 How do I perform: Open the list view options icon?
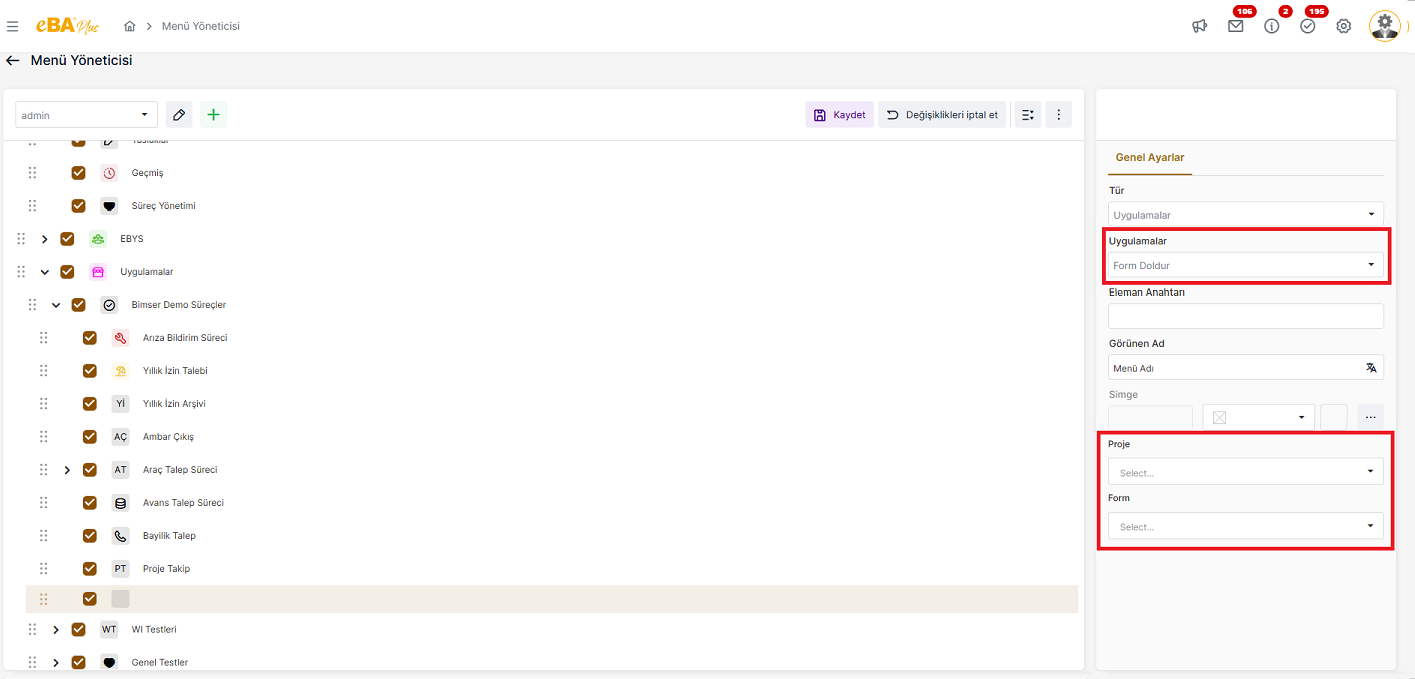[1028, 115]
